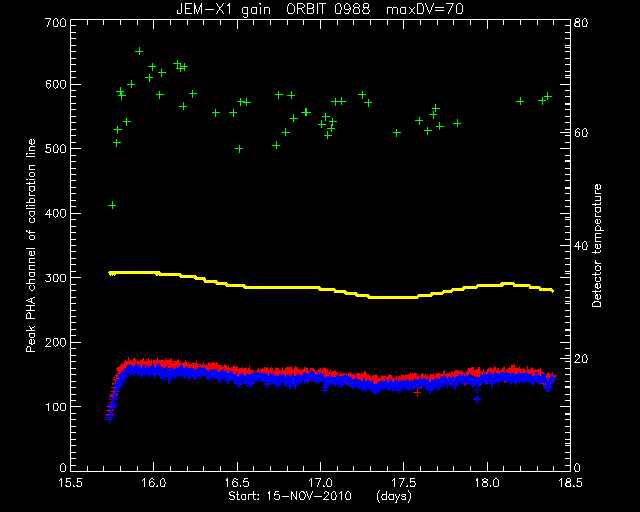This screenshot has width=640, height=512.
Task: Click the lowest green cross near 400
Action: coord(112,205)
